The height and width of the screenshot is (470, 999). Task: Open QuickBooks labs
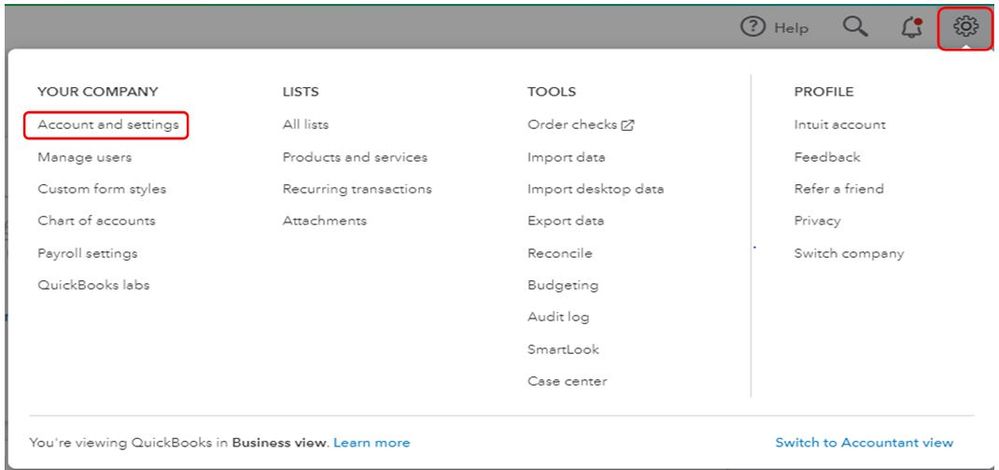click(x=93, y=285)
